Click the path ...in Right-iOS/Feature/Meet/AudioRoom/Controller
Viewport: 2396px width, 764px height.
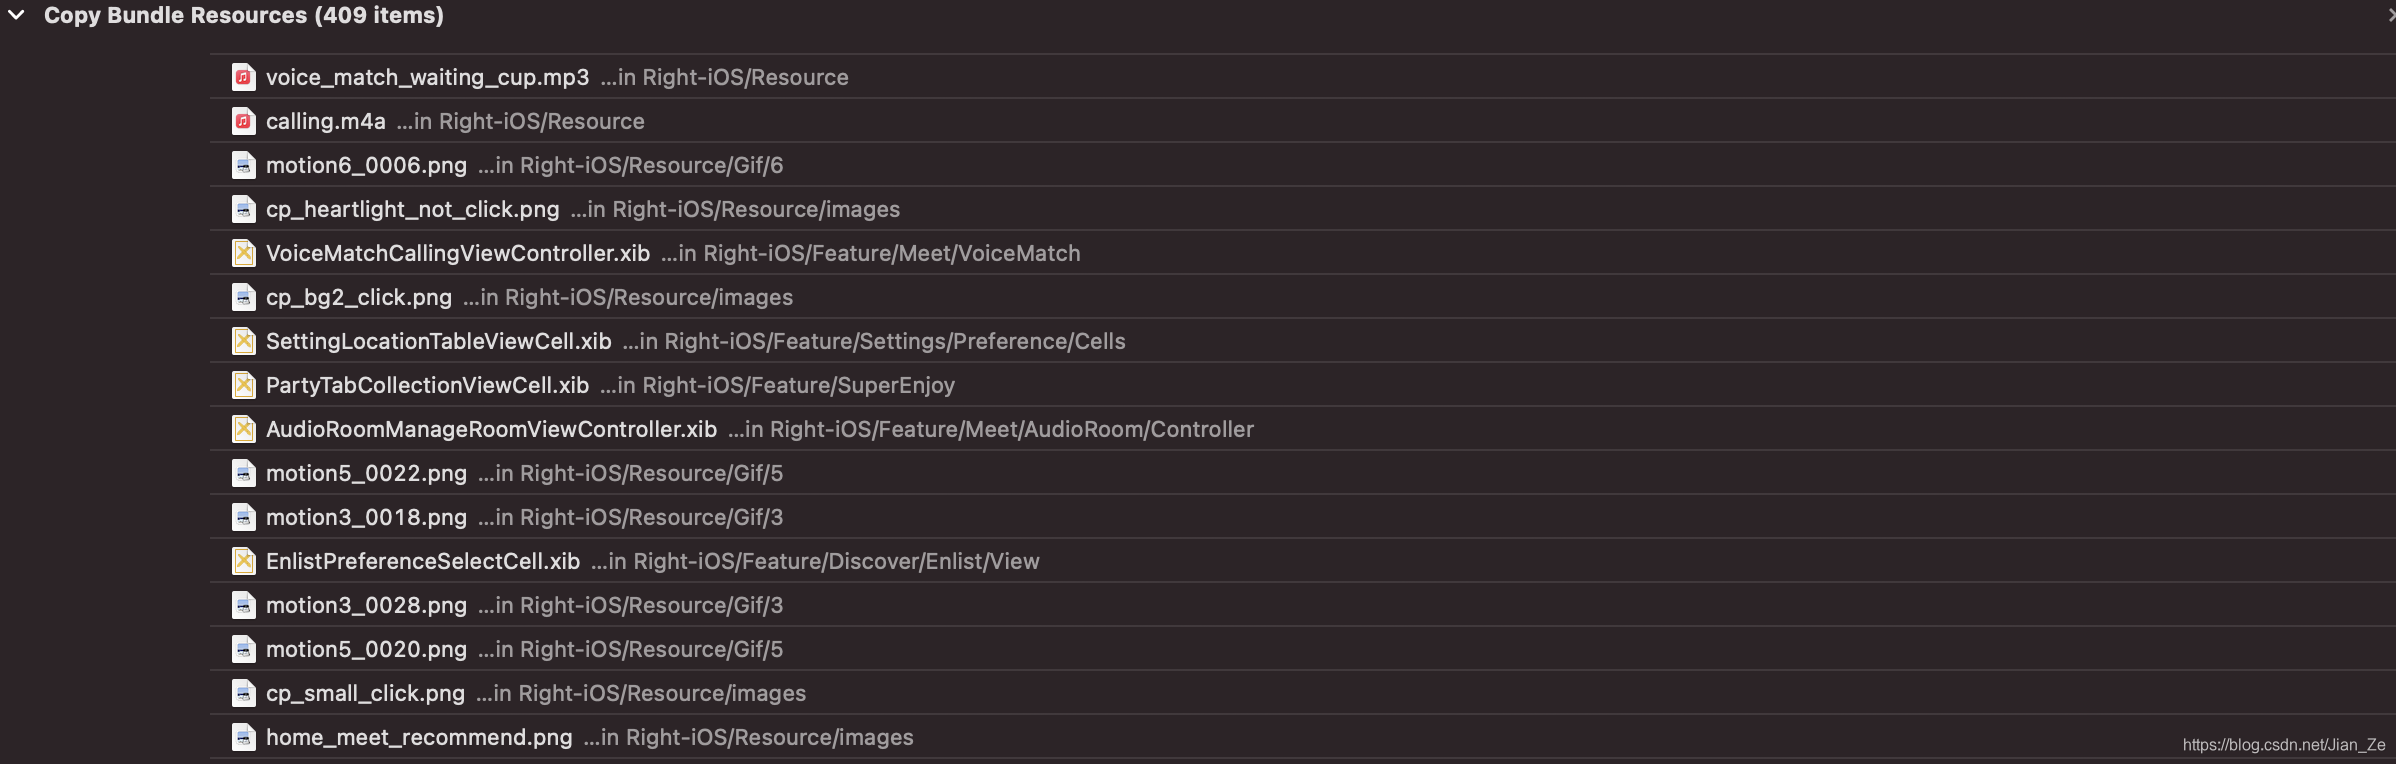991,430
